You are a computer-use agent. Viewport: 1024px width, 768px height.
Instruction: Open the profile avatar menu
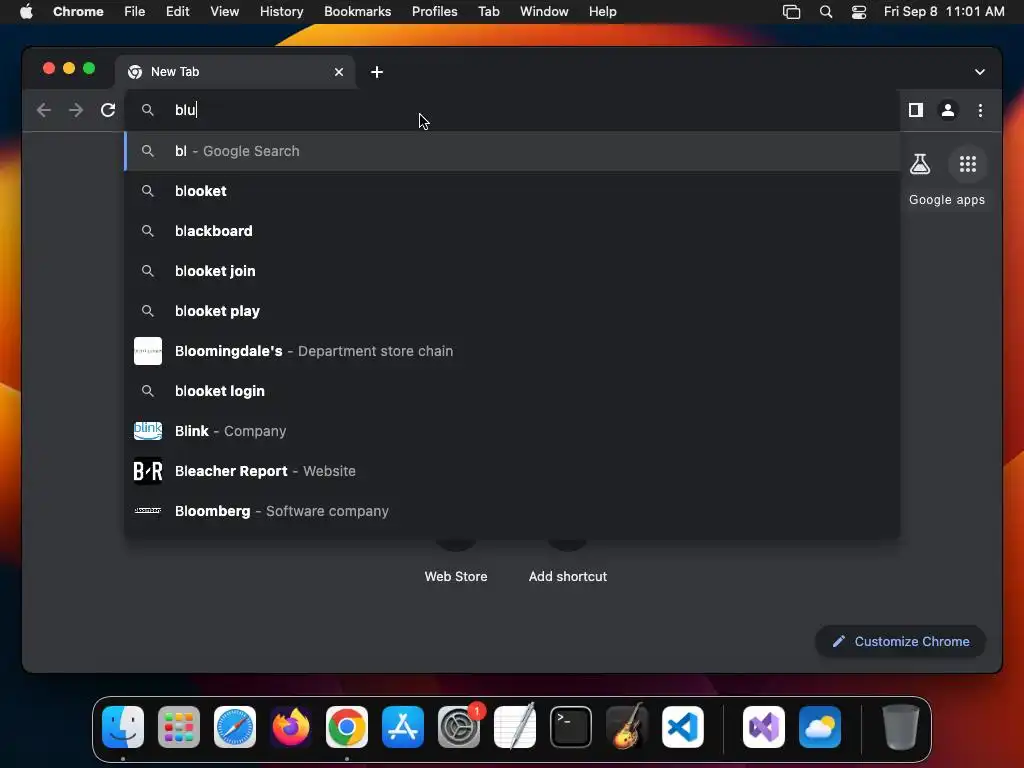tap(948, 110)
